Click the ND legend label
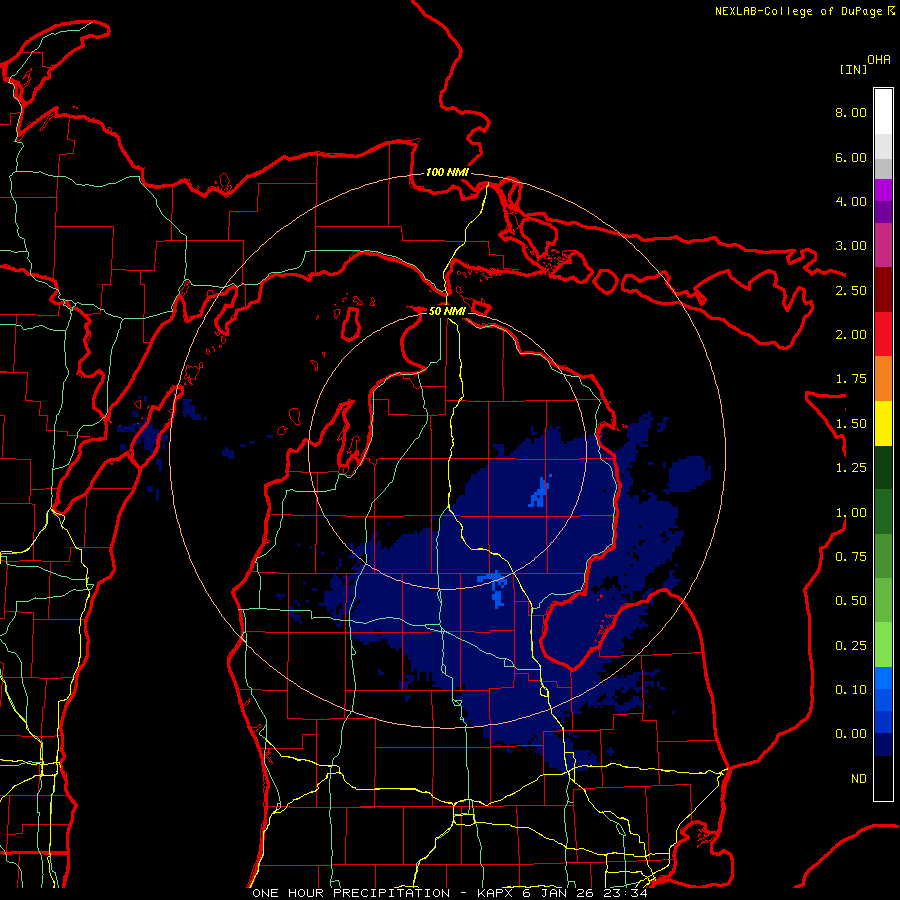900x900 pixels. coord(859,779)
